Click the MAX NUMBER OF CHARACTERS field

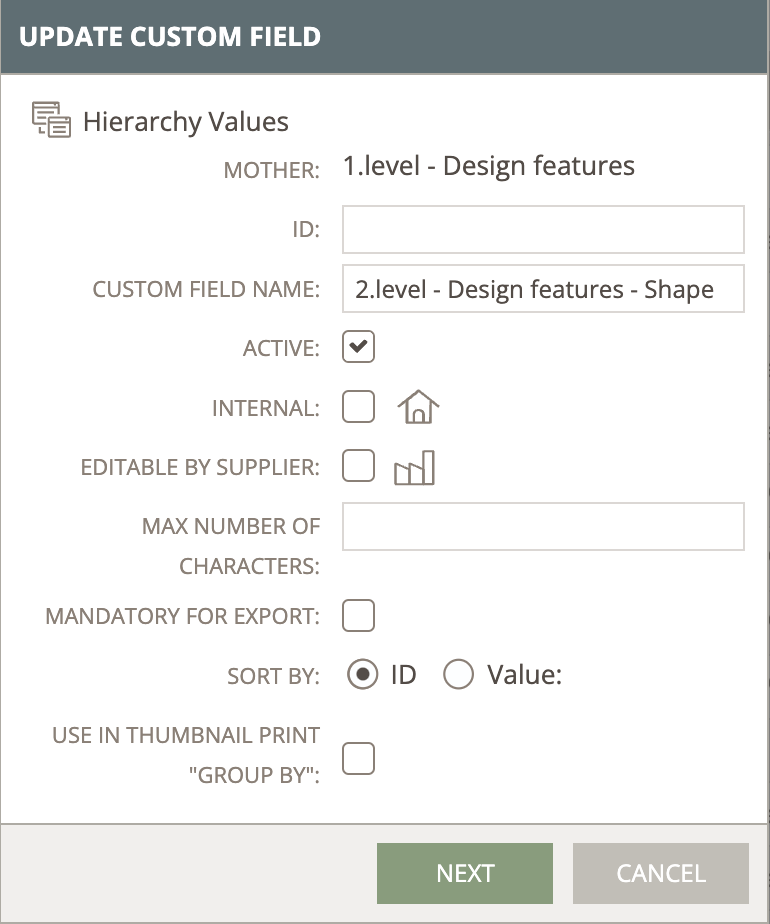pos(543,526)
